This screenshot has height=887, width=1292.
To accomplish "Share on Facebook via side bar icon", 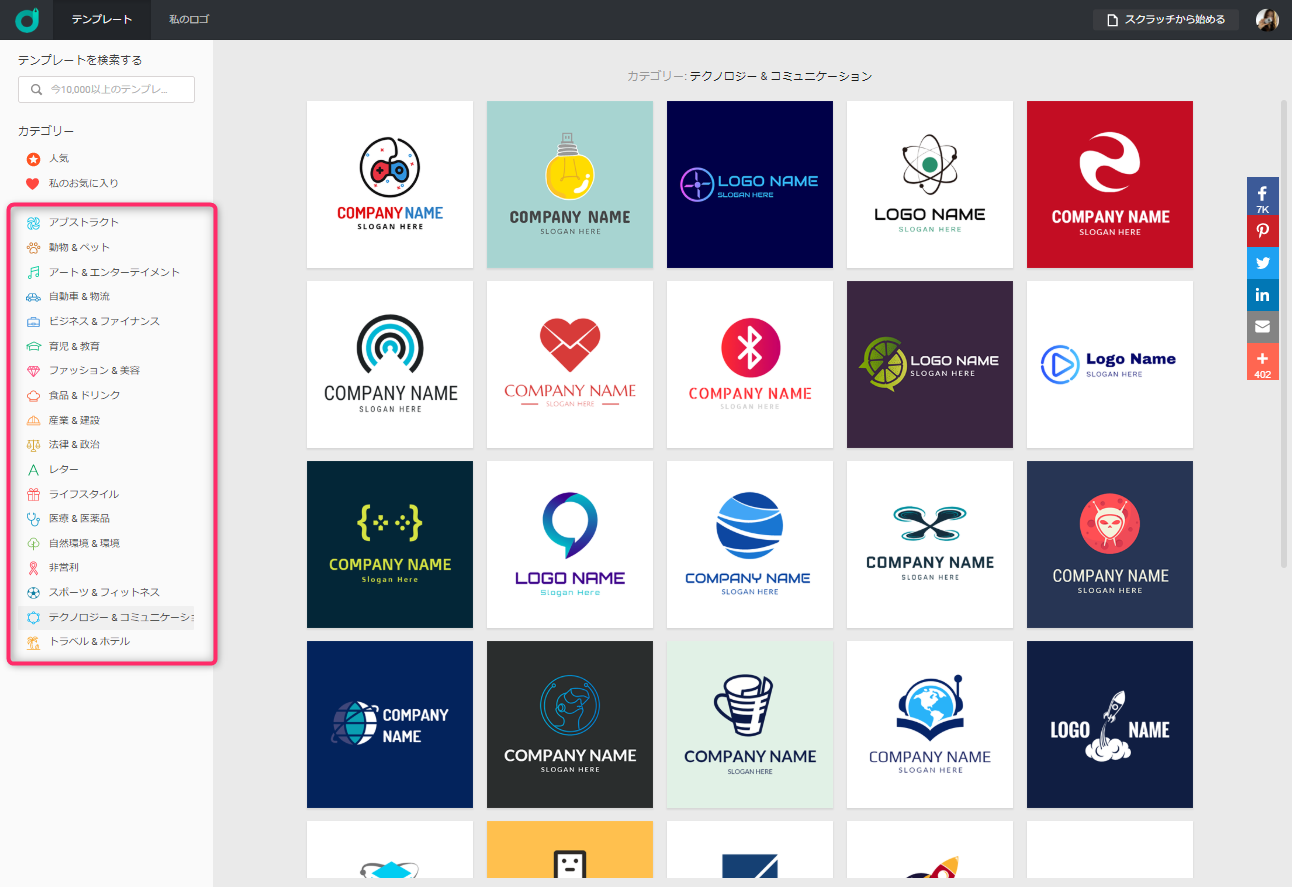I will 1263,196.
